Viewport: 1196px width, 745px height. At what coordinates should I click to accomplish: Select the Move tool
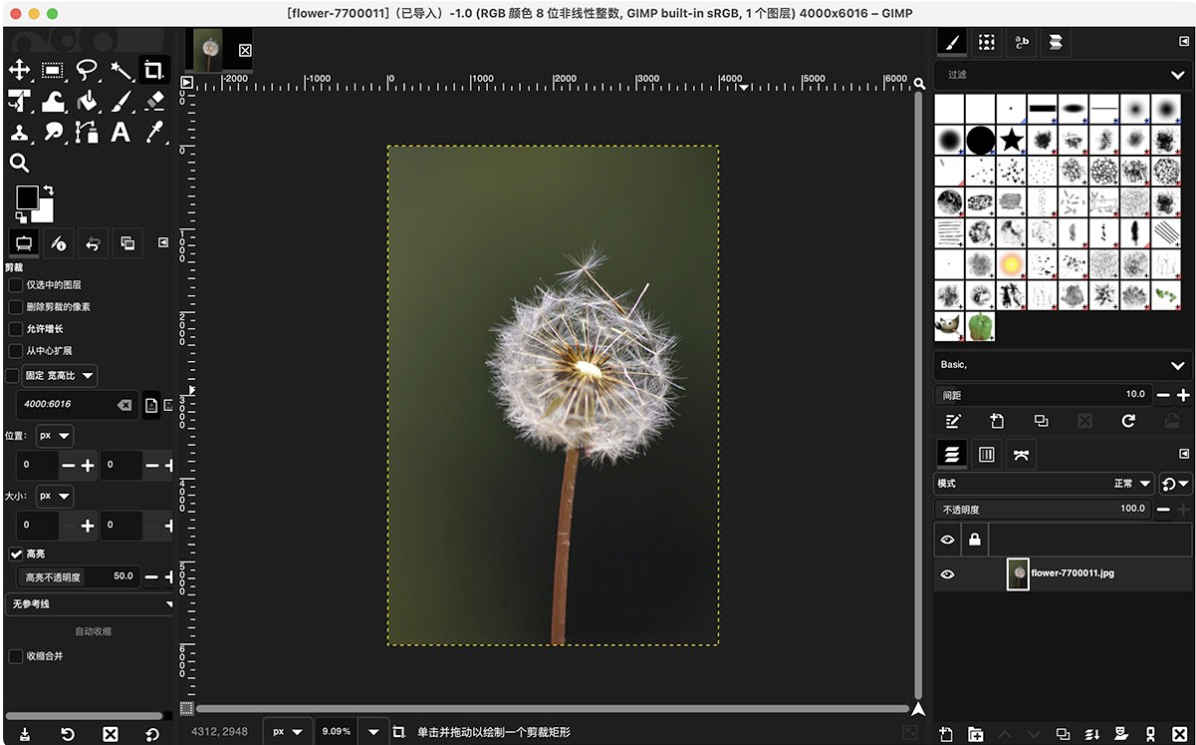click(x=19, y=70)
